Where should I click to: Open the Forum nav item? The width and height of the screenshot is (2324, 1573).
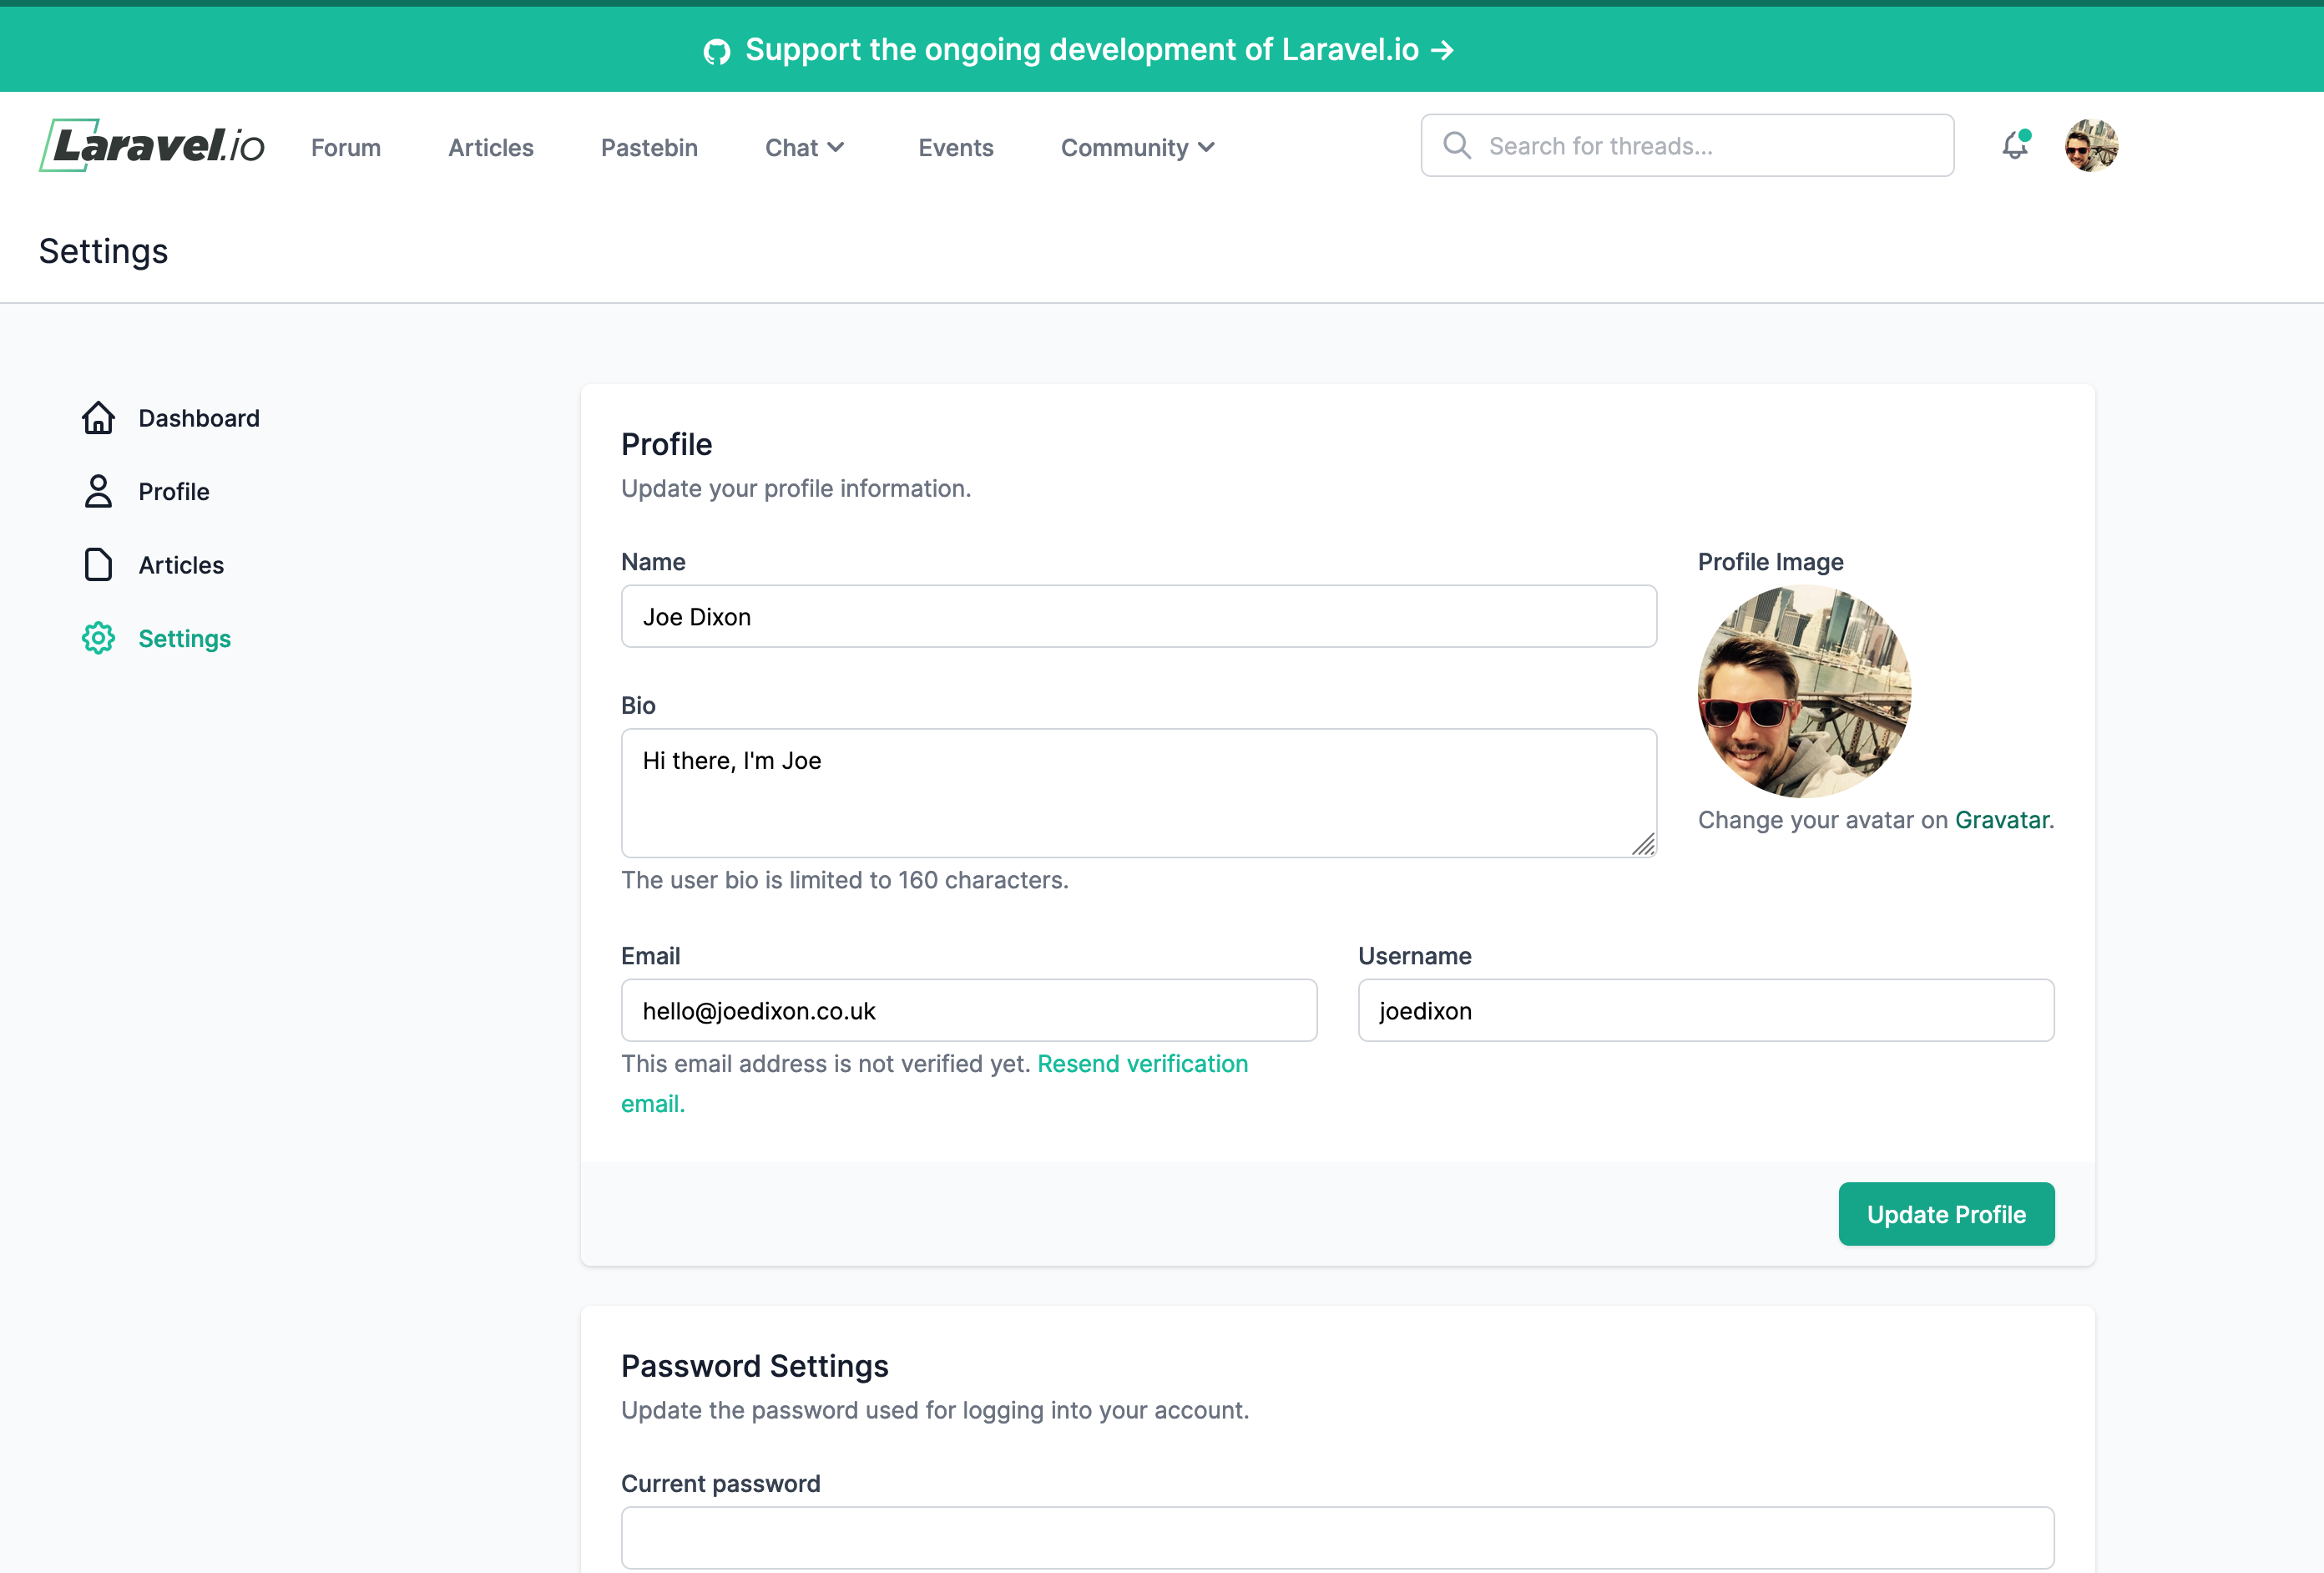click(x=346, y=148)
